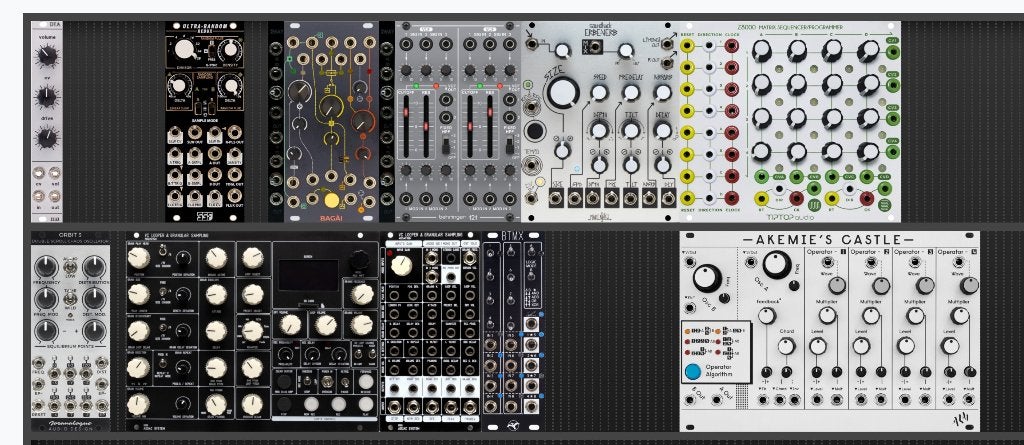Click the PLEX OUT jack on Ultra-Random
This screenshot has height=445, width=1024.
234,195
